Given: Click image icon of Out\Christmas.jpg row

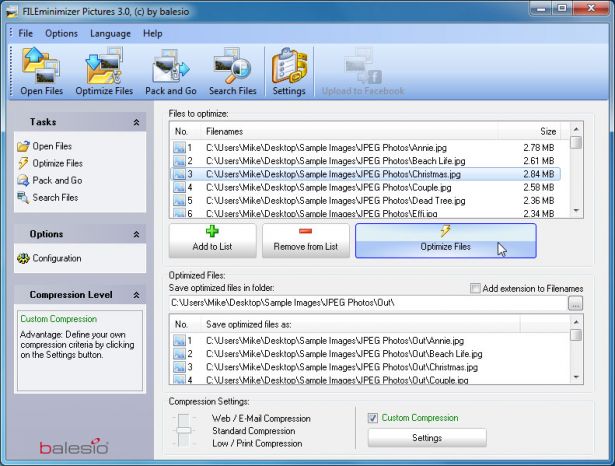Looking at the screenshot, I should point(179,368).
